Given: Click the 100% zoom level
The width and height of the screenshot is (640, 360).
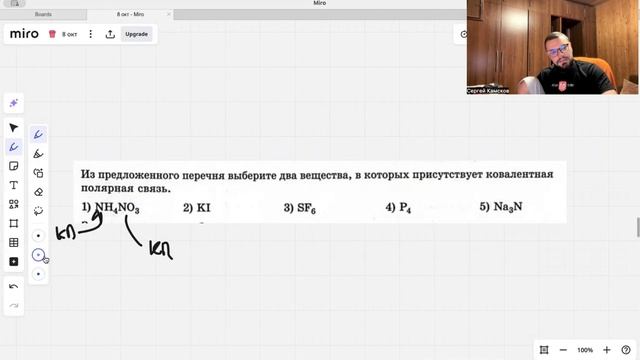Looking at the screenshot, I should pos(585,350).
